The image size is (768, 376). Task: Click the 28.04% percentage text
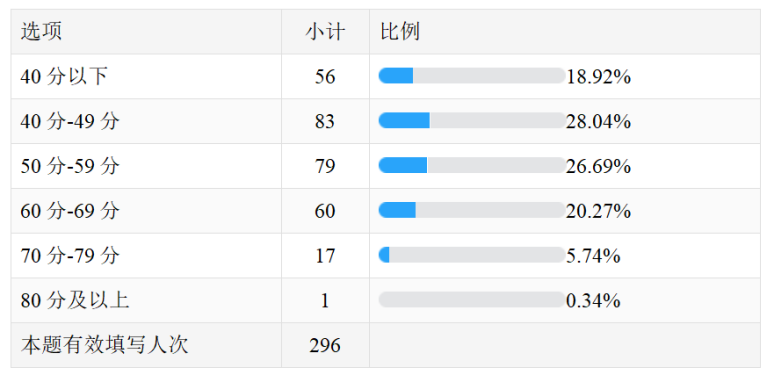point(599,122)
